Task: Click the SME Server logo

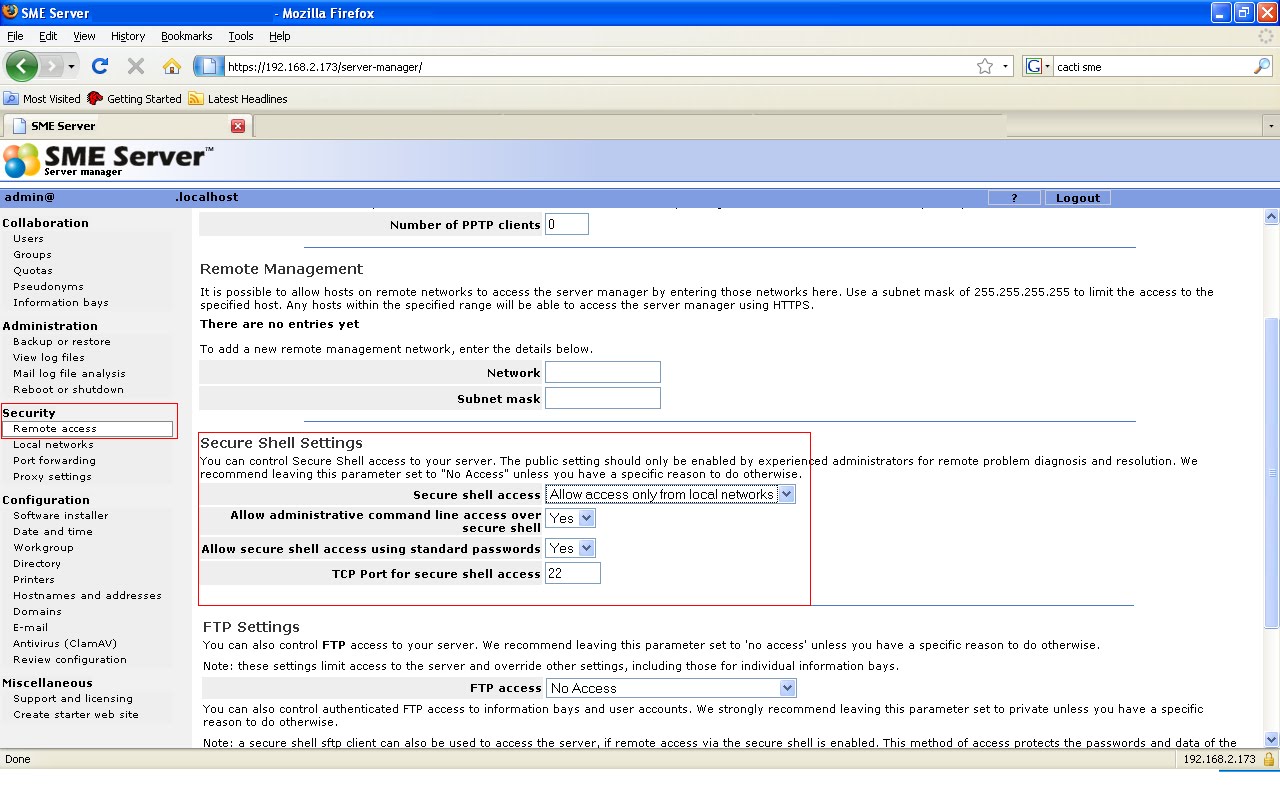Action: pyautogui.click(x=108, y=161)
